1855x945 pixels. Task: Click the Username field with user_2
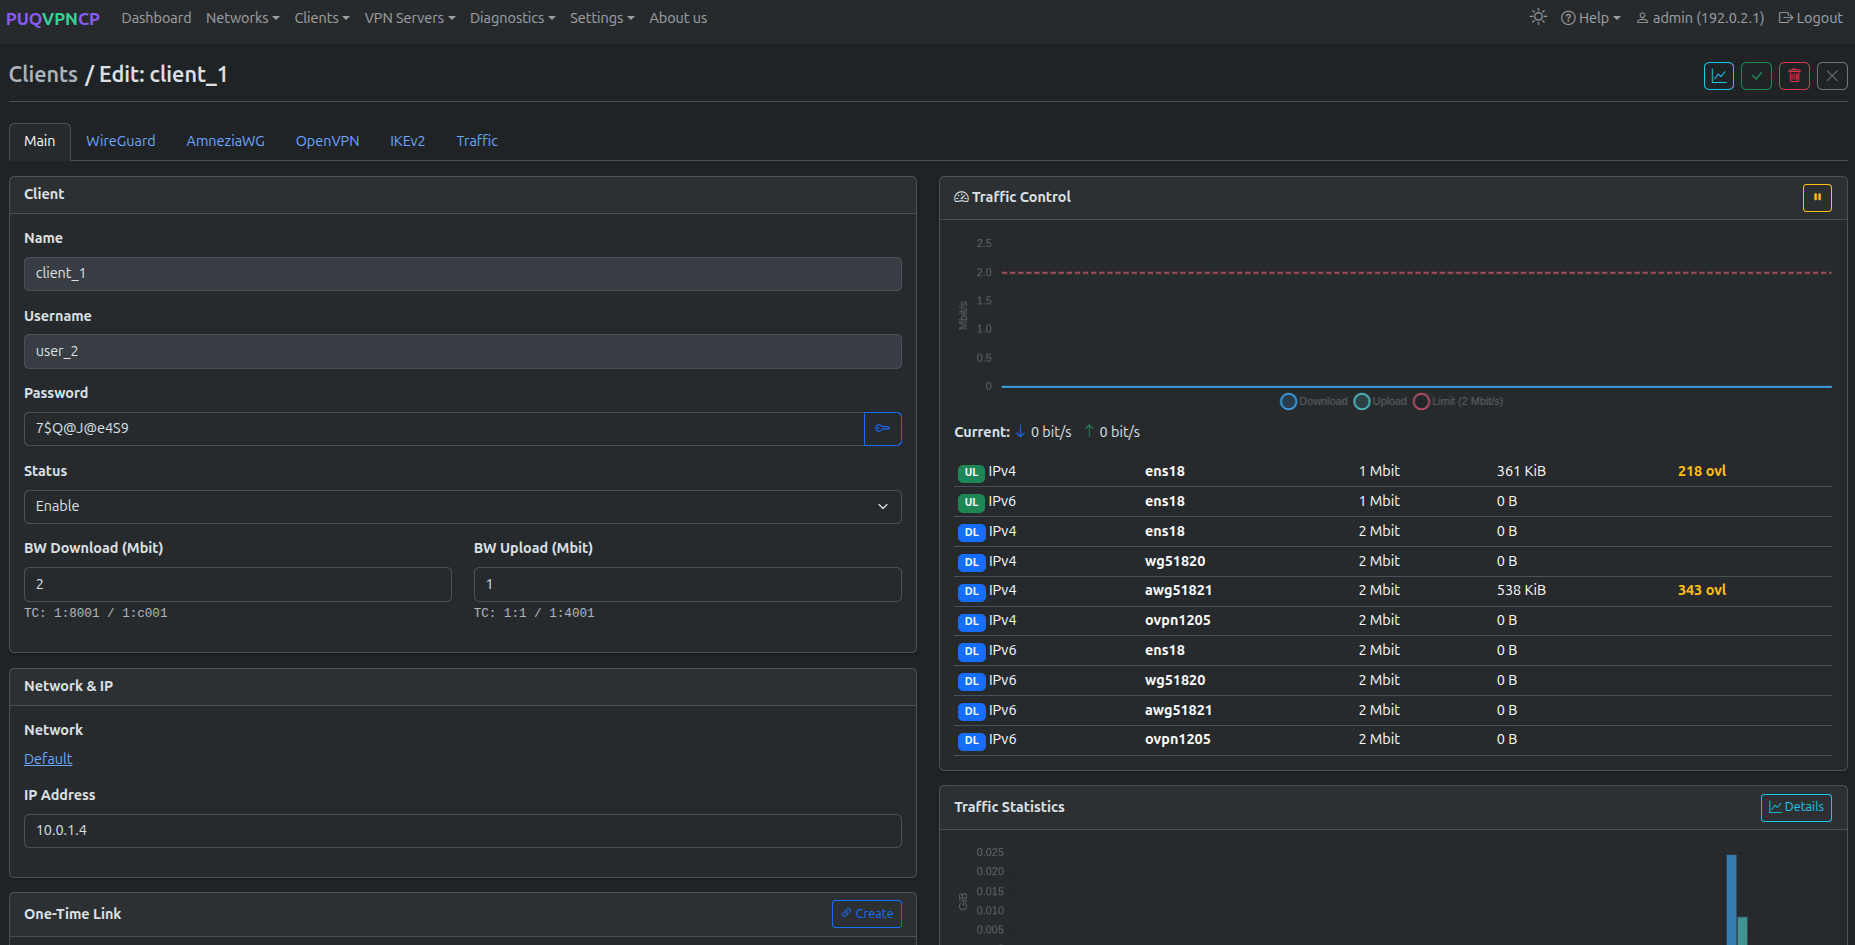pyautogui.click(x=463, y=352)
